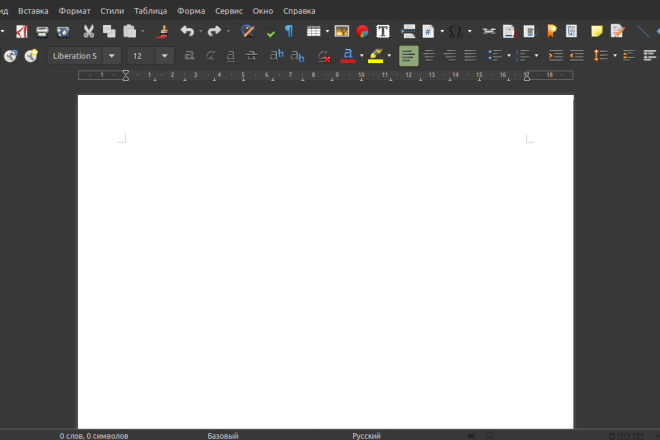The image size is (660, 440).
Task: Click the Undo arrow button
Action: point(187,31)
